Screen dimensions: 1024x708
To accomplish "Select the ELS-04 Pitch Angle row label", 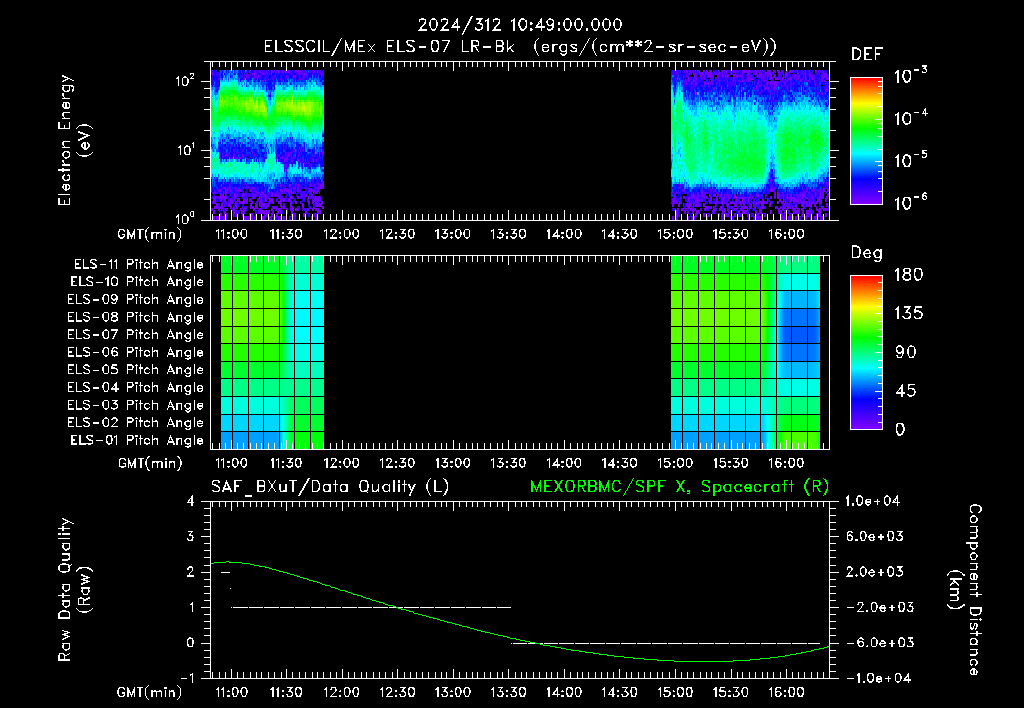I will coord(135,387).
